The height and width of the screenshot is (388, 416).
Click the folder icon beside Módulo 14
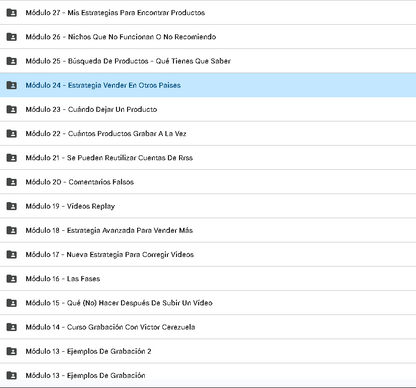tap(12, 327)
